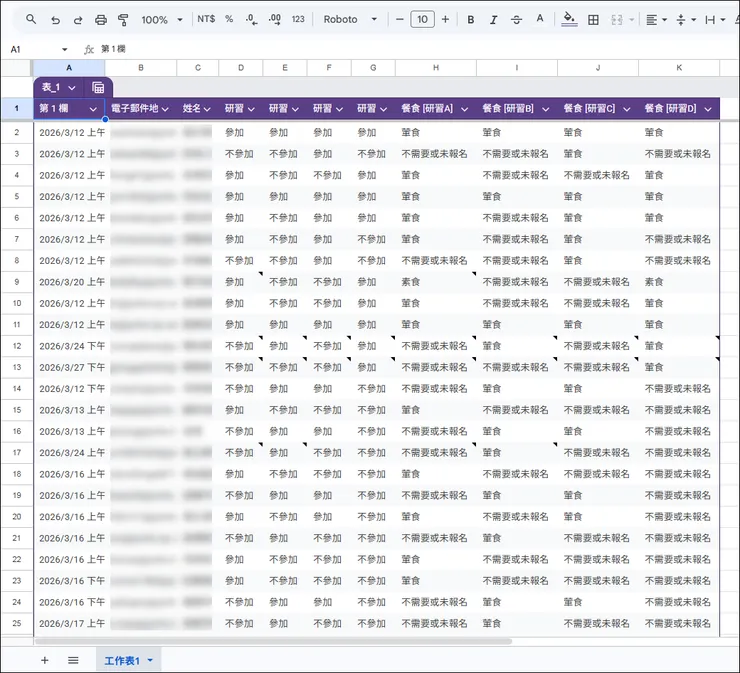The width and height of the screenshot is (740, 673).
Task: Open horizontal align options
Action: coord(656,19)
